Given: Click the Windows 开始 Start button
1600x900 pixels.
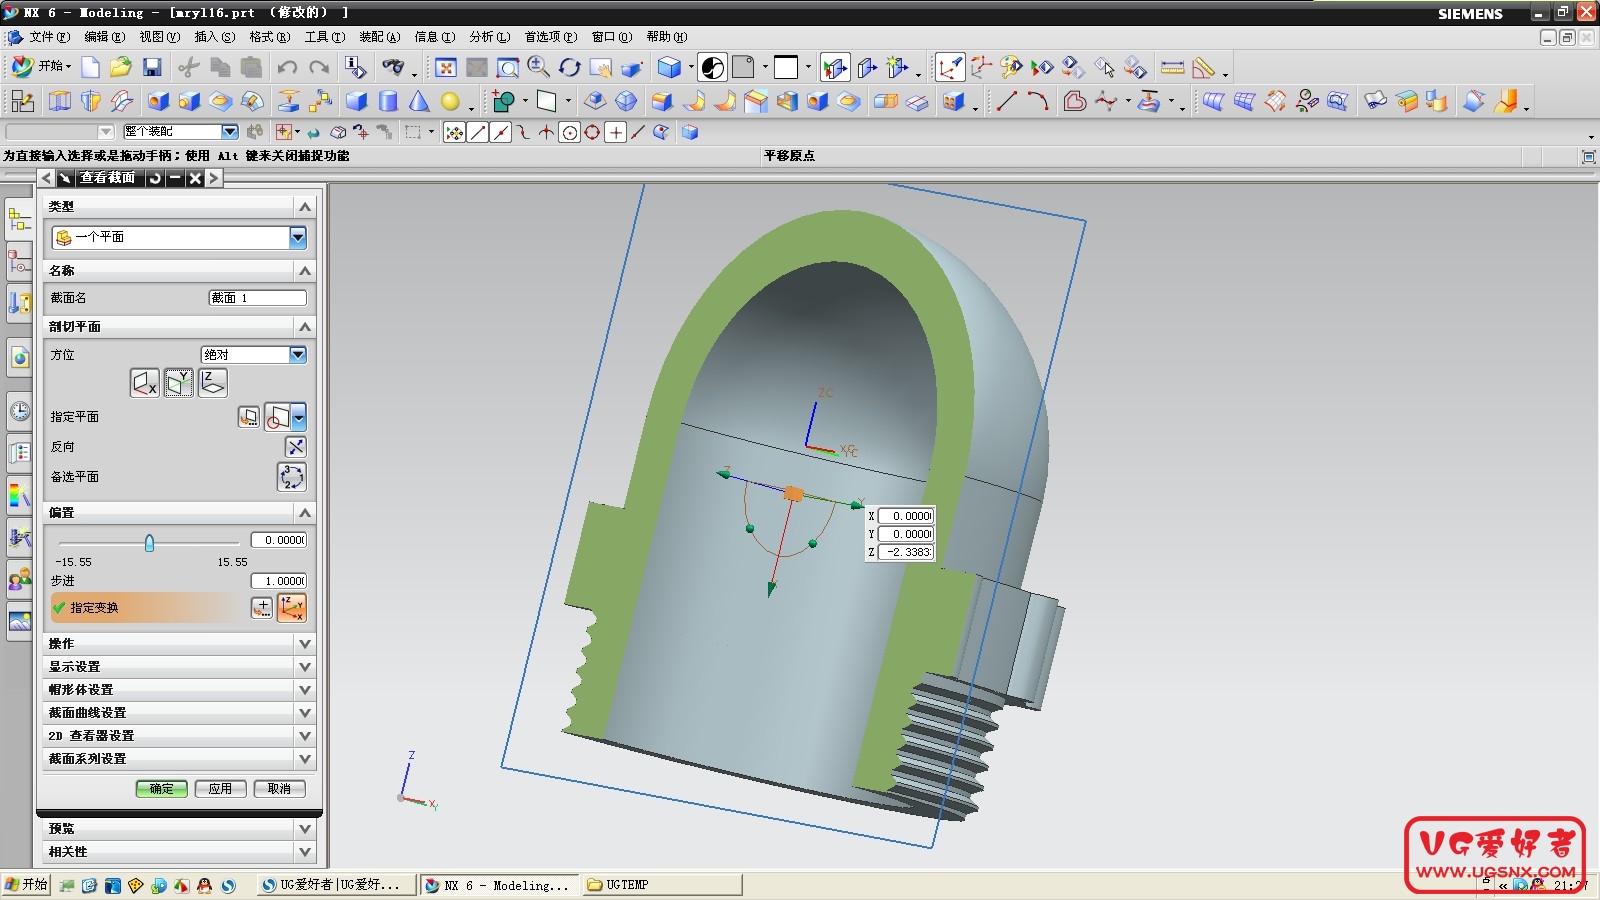Looking at the screenshot, I should (26, 885).
